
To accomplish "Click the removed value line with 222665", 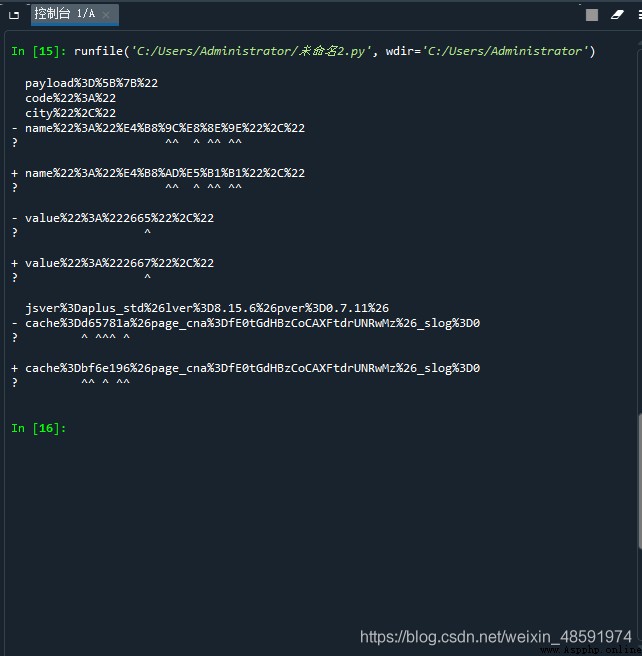I will pyautogui.click(x=113, y=218).
